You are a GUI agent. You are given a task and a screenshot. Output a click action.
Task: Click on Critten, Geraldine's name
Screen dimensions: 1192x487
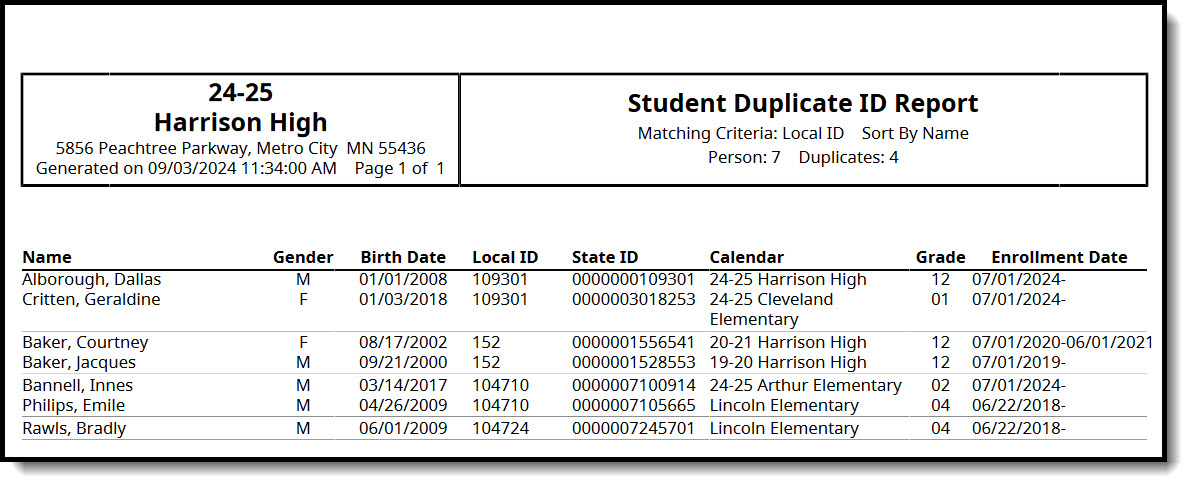click(x=91, y=299)
